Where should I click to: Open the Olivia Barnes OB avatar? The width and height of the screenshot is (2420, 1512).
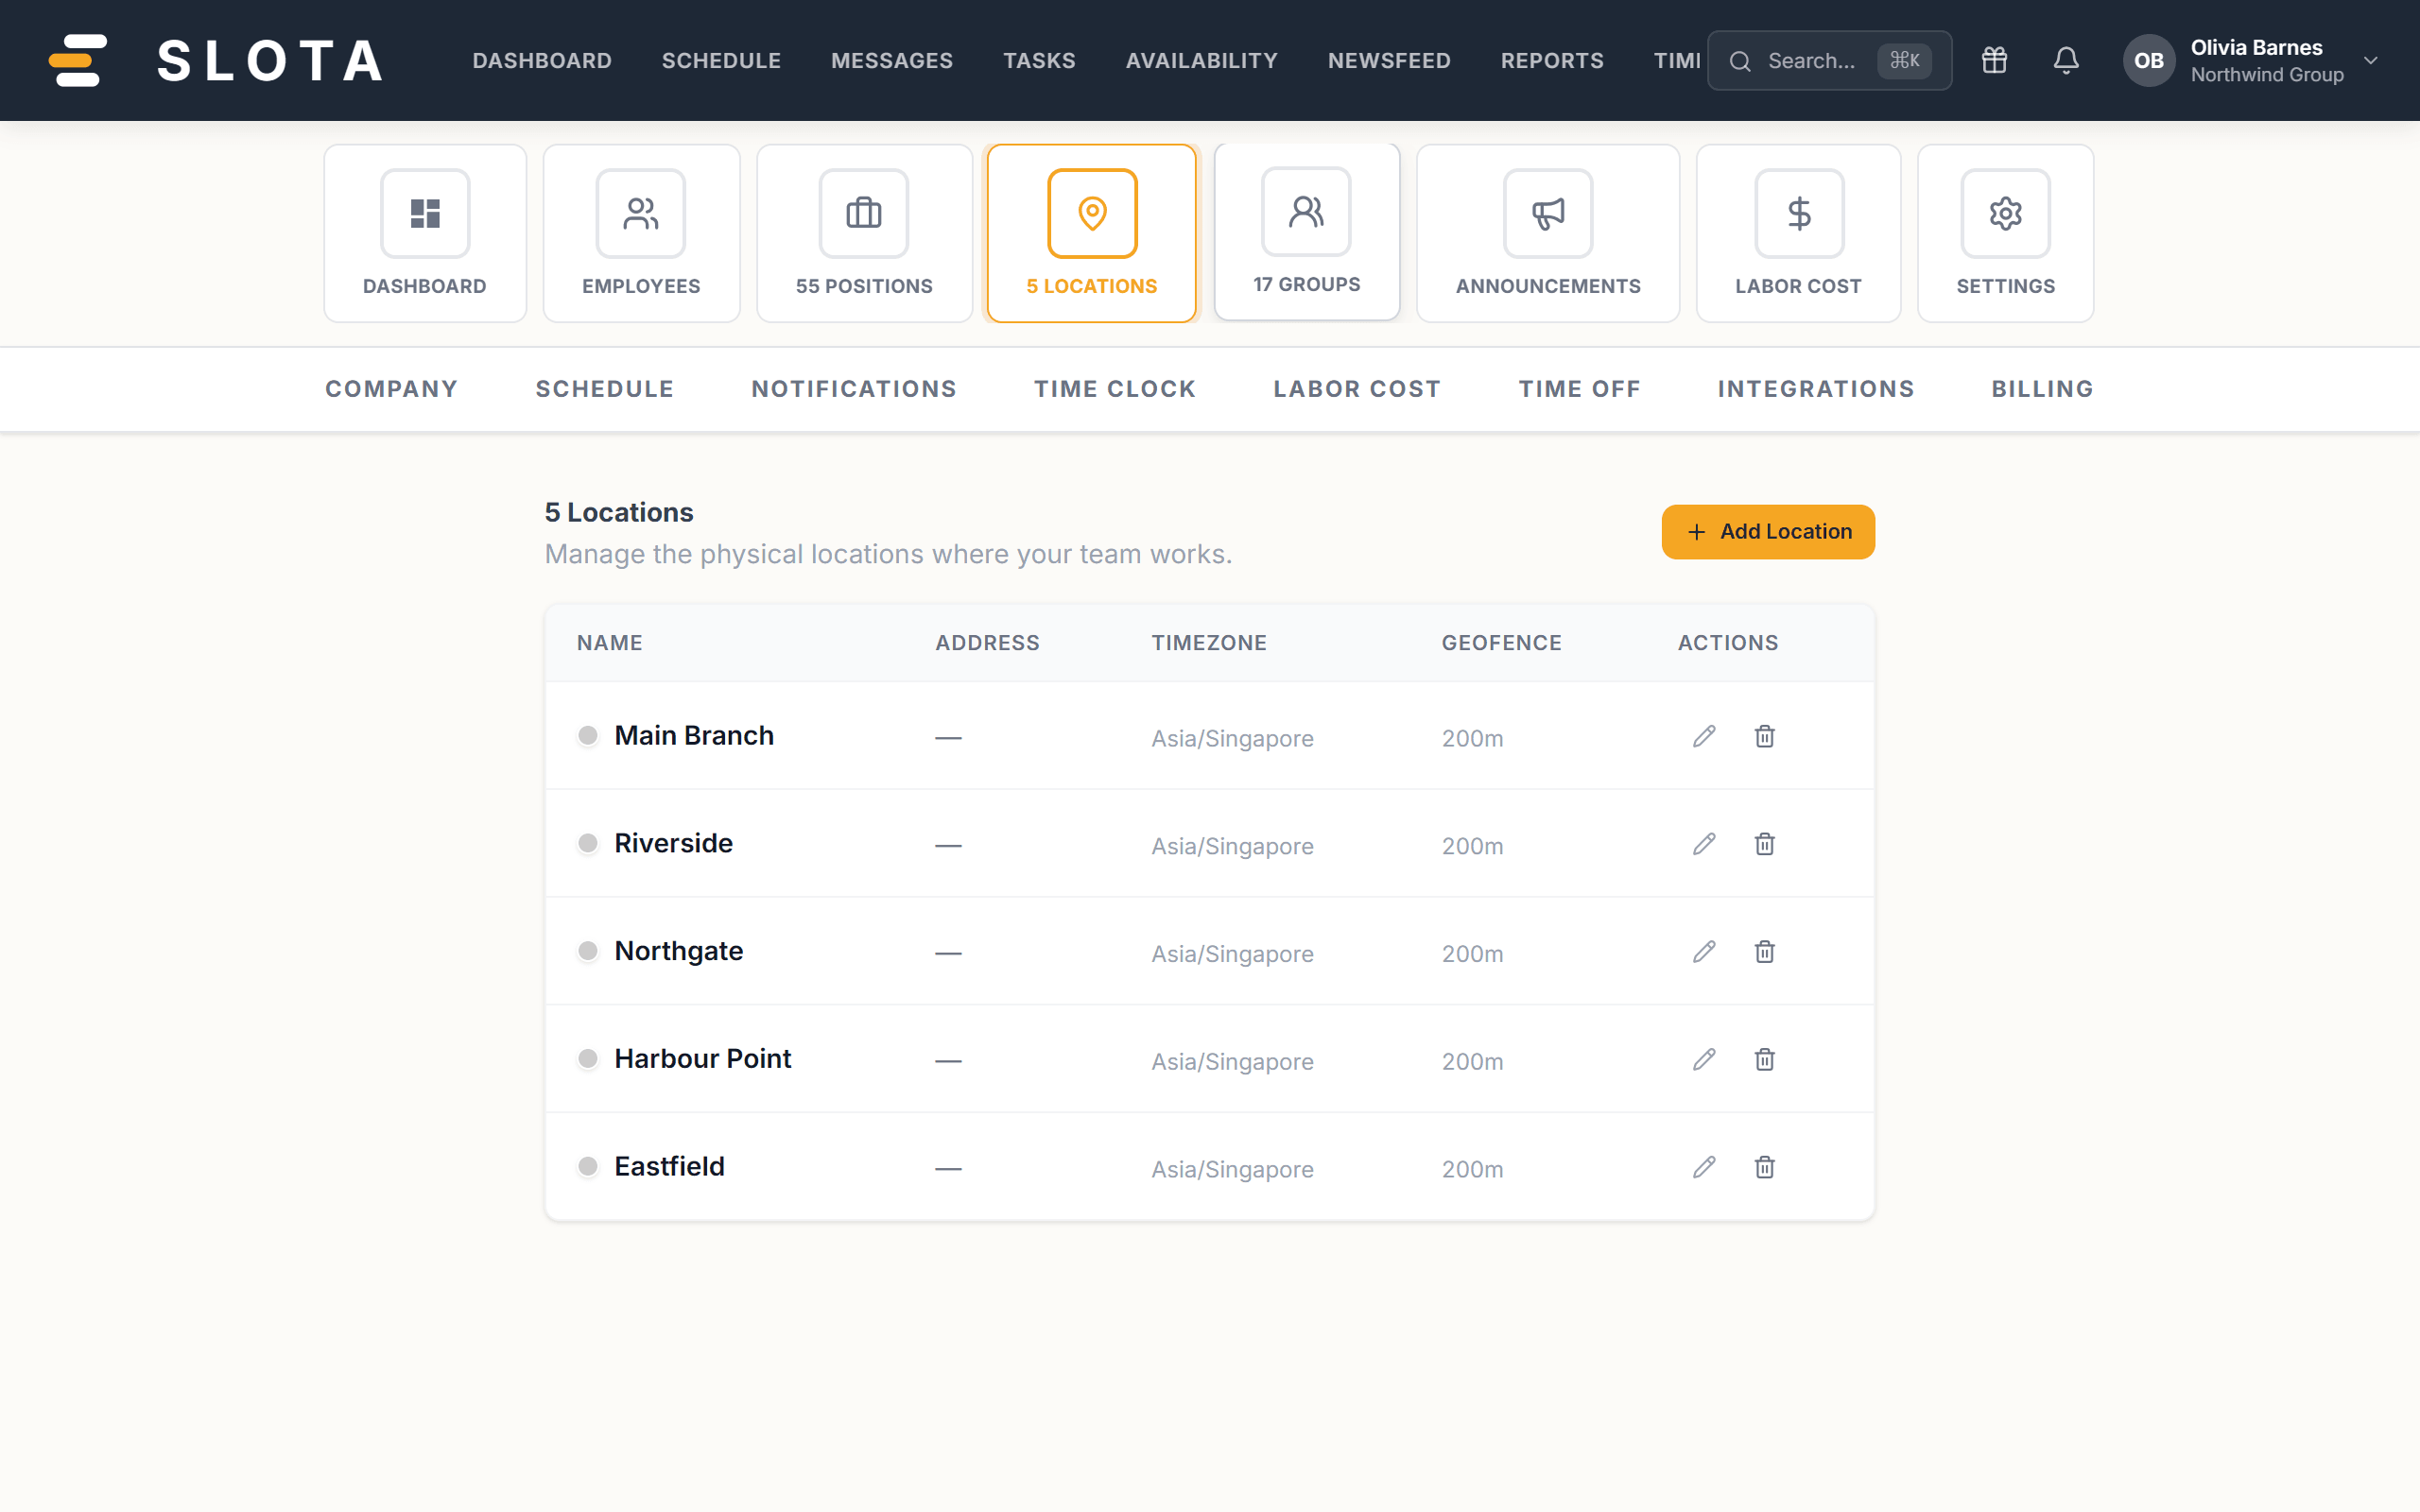click(x=2148, y=60)
